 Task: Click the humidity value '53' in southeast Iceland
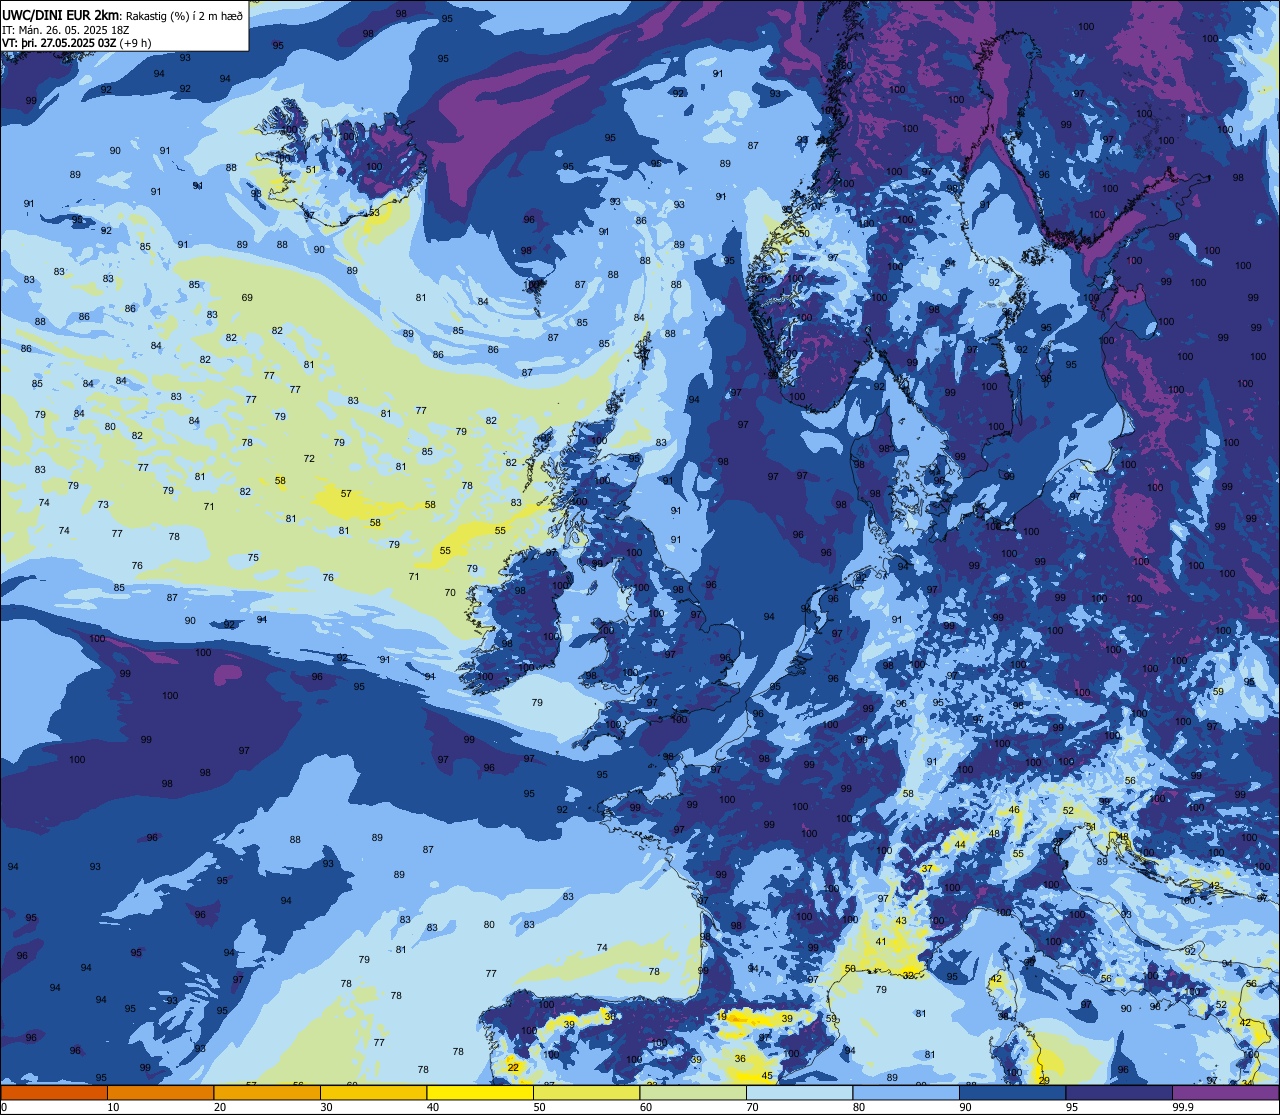[x=374, y=213]
